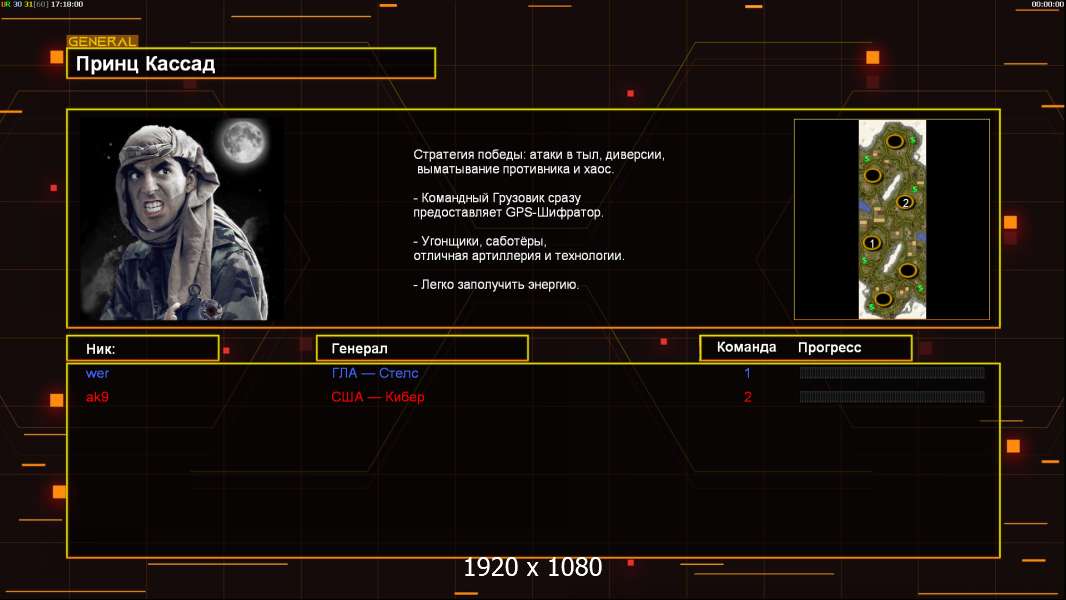Click ak9's loading progress bar
The height and width of the screenshot is (600, 1066).
(x=892, y=396)
